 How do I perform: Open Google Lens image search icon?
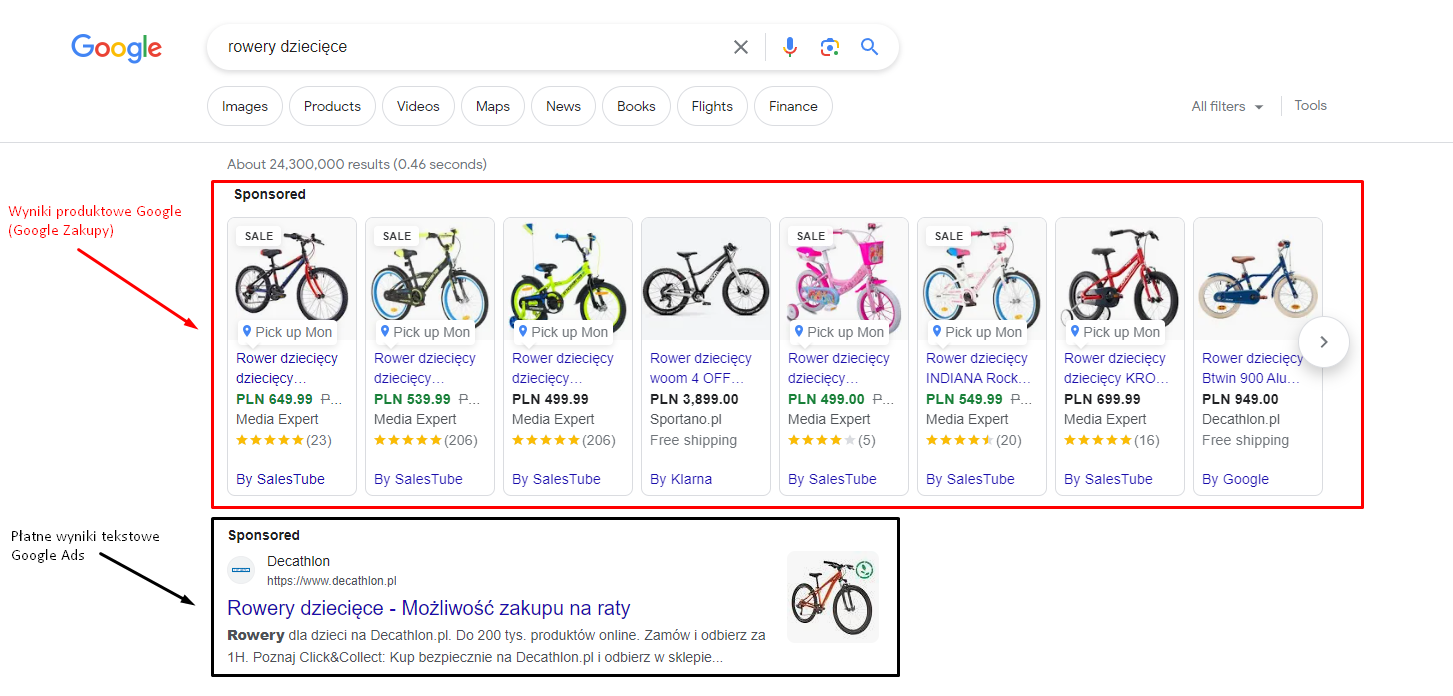(x=829, y=47)
